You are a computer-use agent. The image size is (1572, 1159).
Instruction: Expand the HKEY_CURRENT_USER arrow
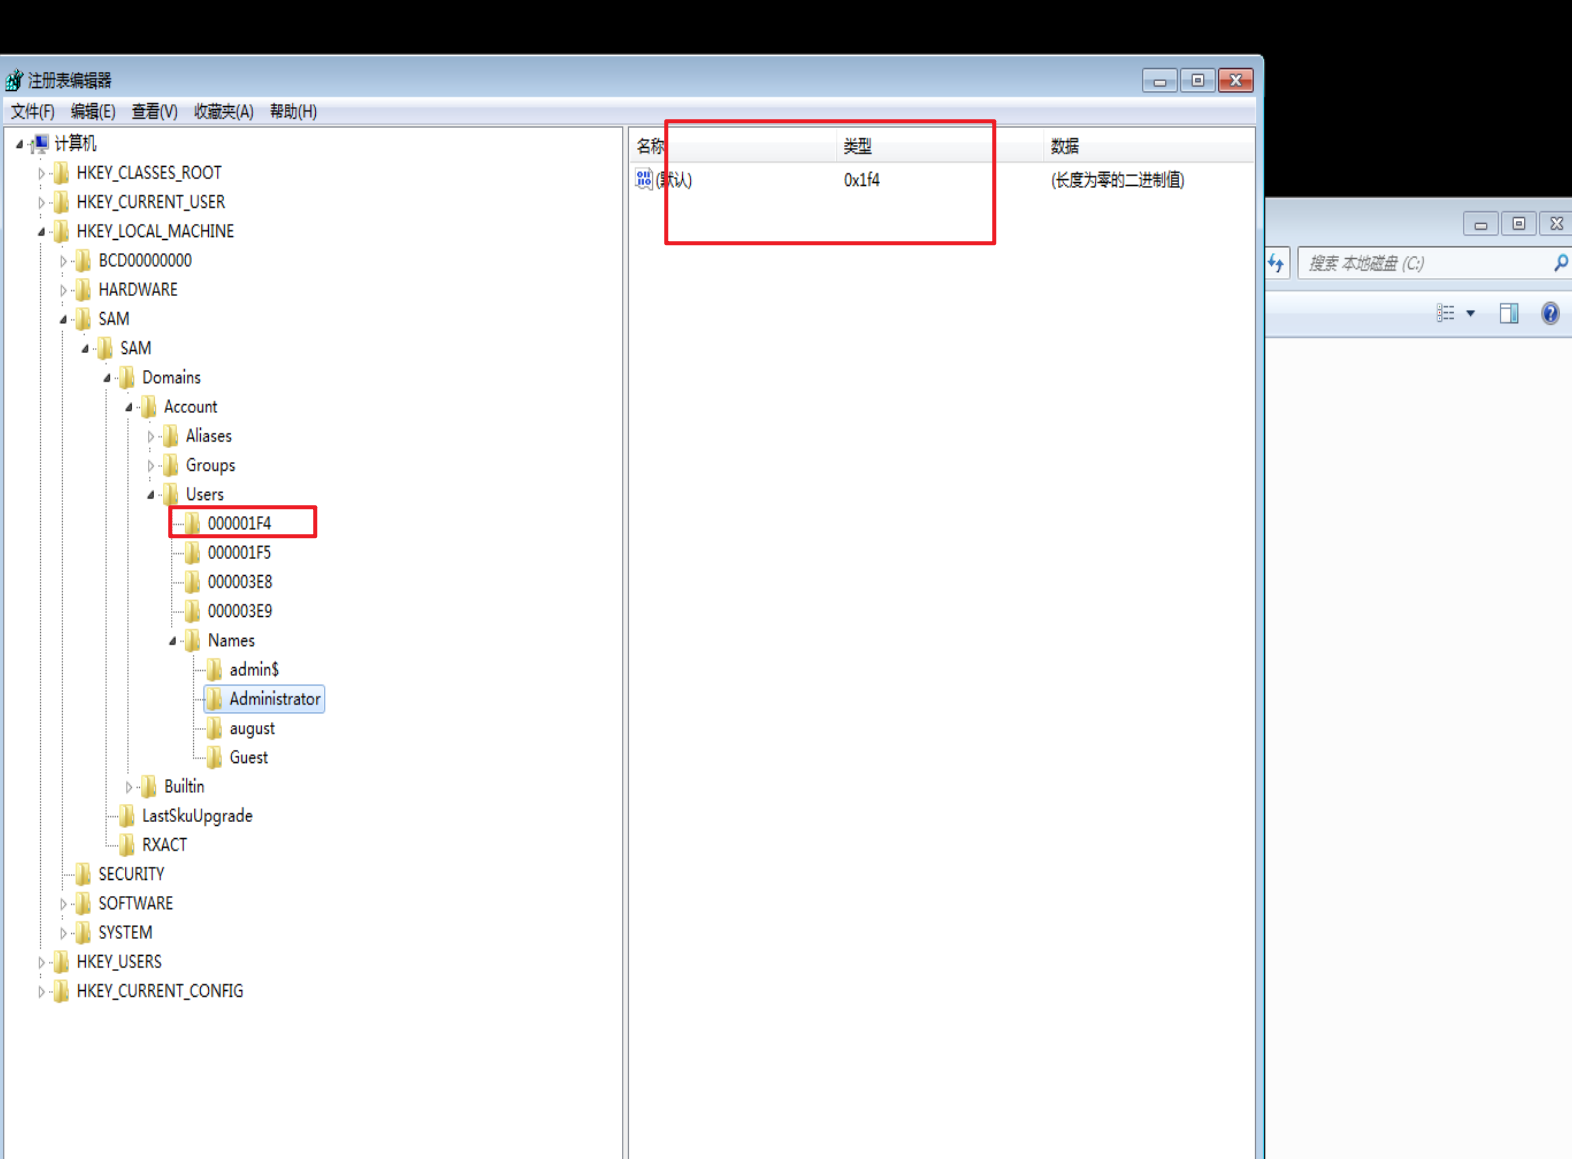tap(41, 202)
